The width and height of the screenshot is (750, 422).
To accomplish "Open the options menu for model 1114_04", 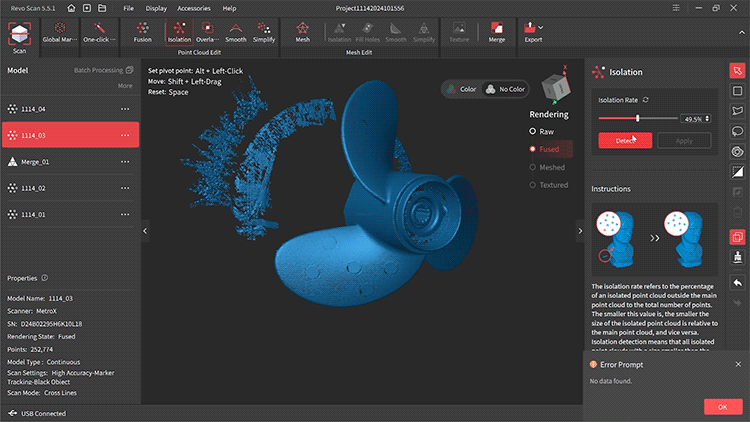I will point(125,108).
